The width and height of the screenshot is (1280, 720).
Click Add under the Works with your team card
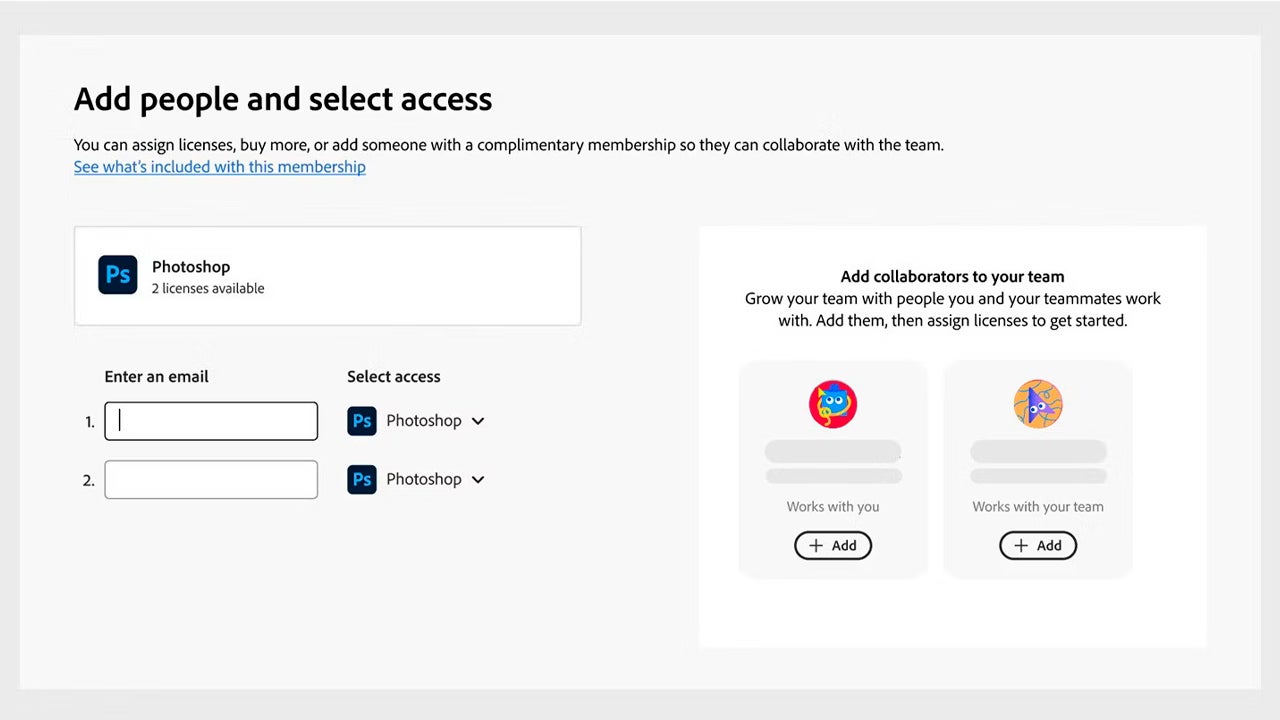[x=1038, y=545]
